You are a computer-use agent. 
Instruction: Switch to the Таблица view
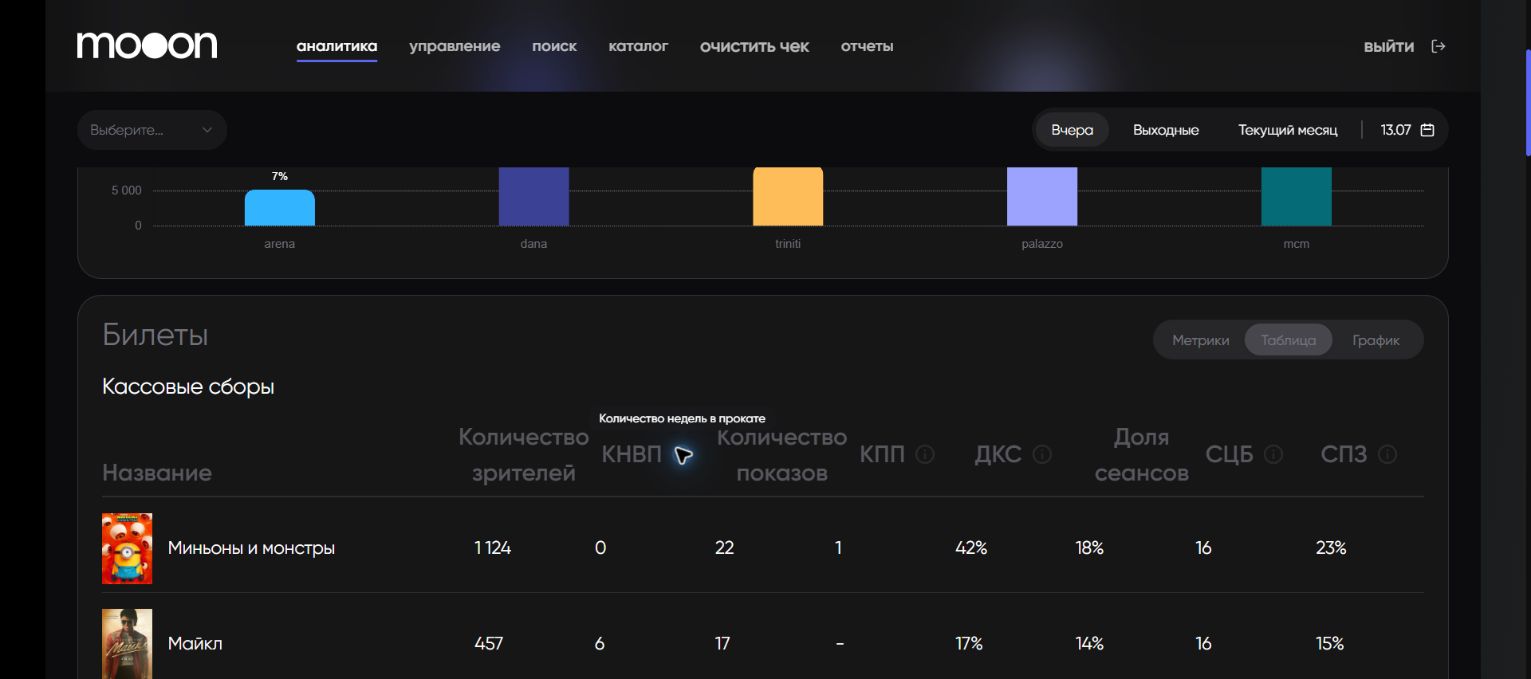[x=1288, y=340]
